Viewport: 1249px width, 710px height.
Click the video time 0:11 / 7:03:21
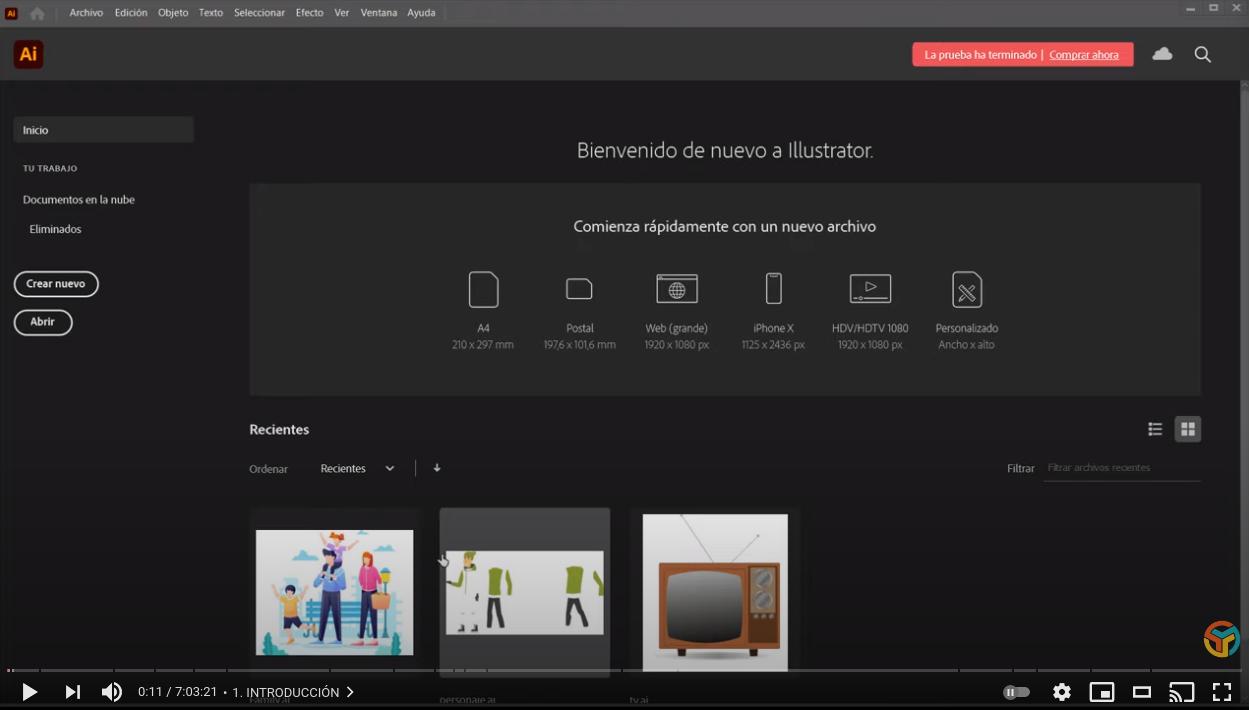coord(177,692)
